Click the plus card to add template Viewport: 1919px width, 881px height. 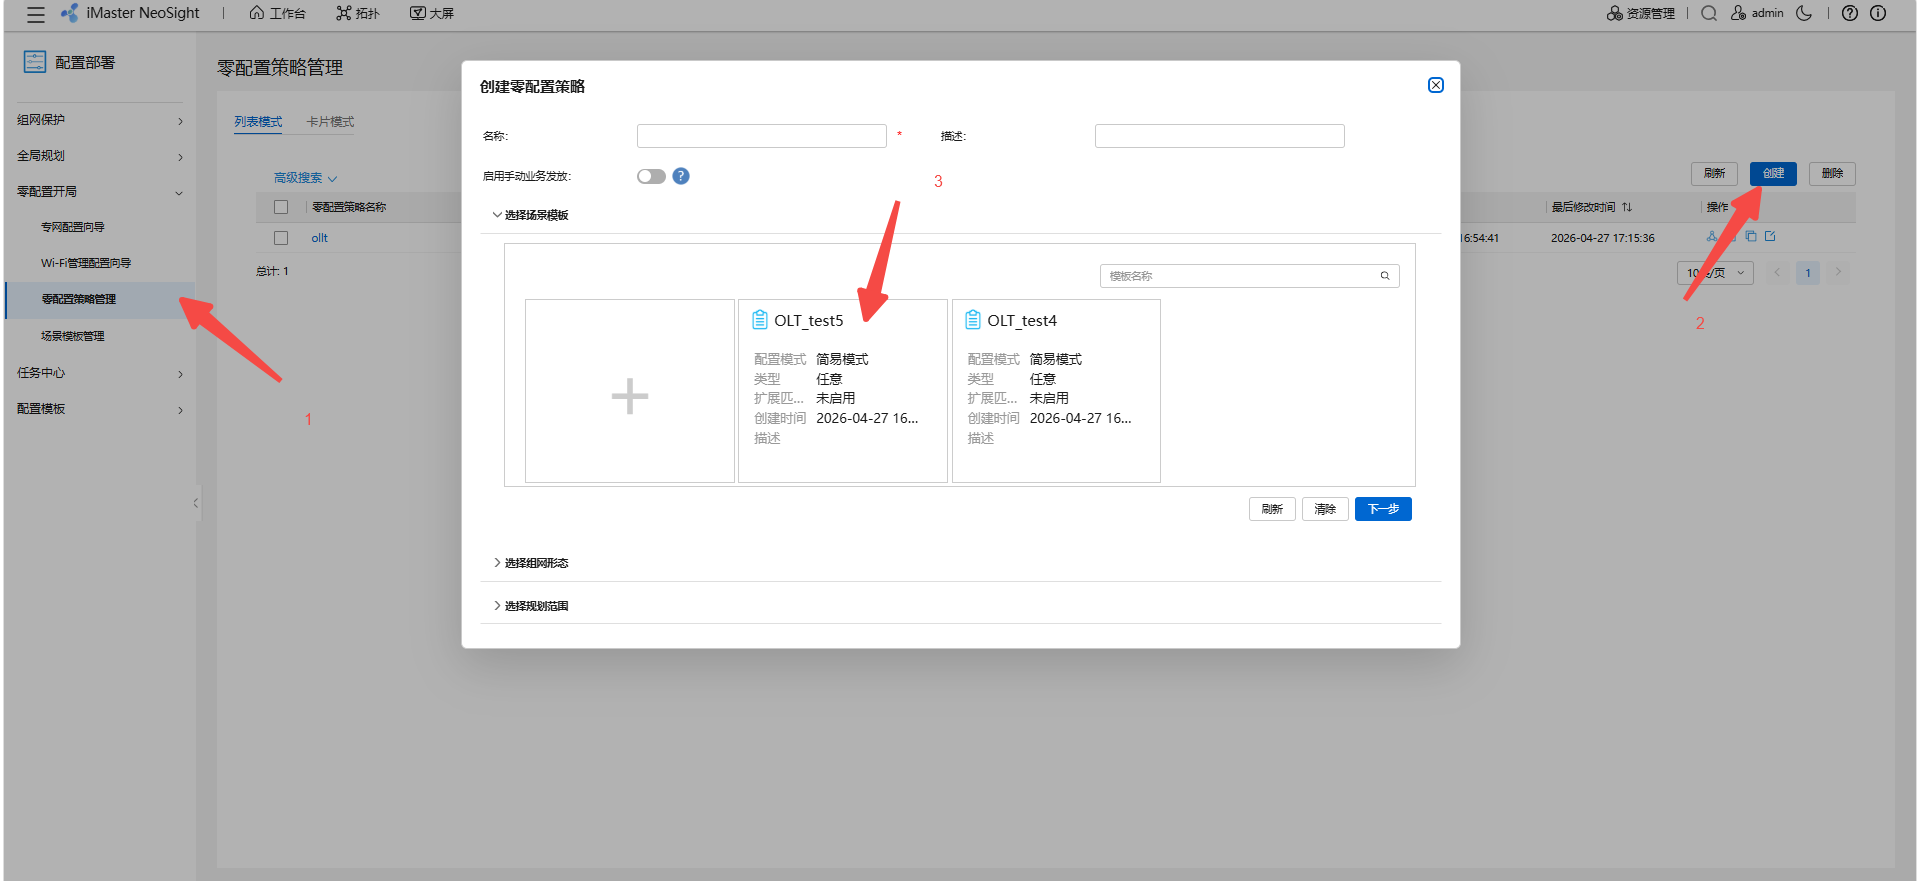click(630, 391)
